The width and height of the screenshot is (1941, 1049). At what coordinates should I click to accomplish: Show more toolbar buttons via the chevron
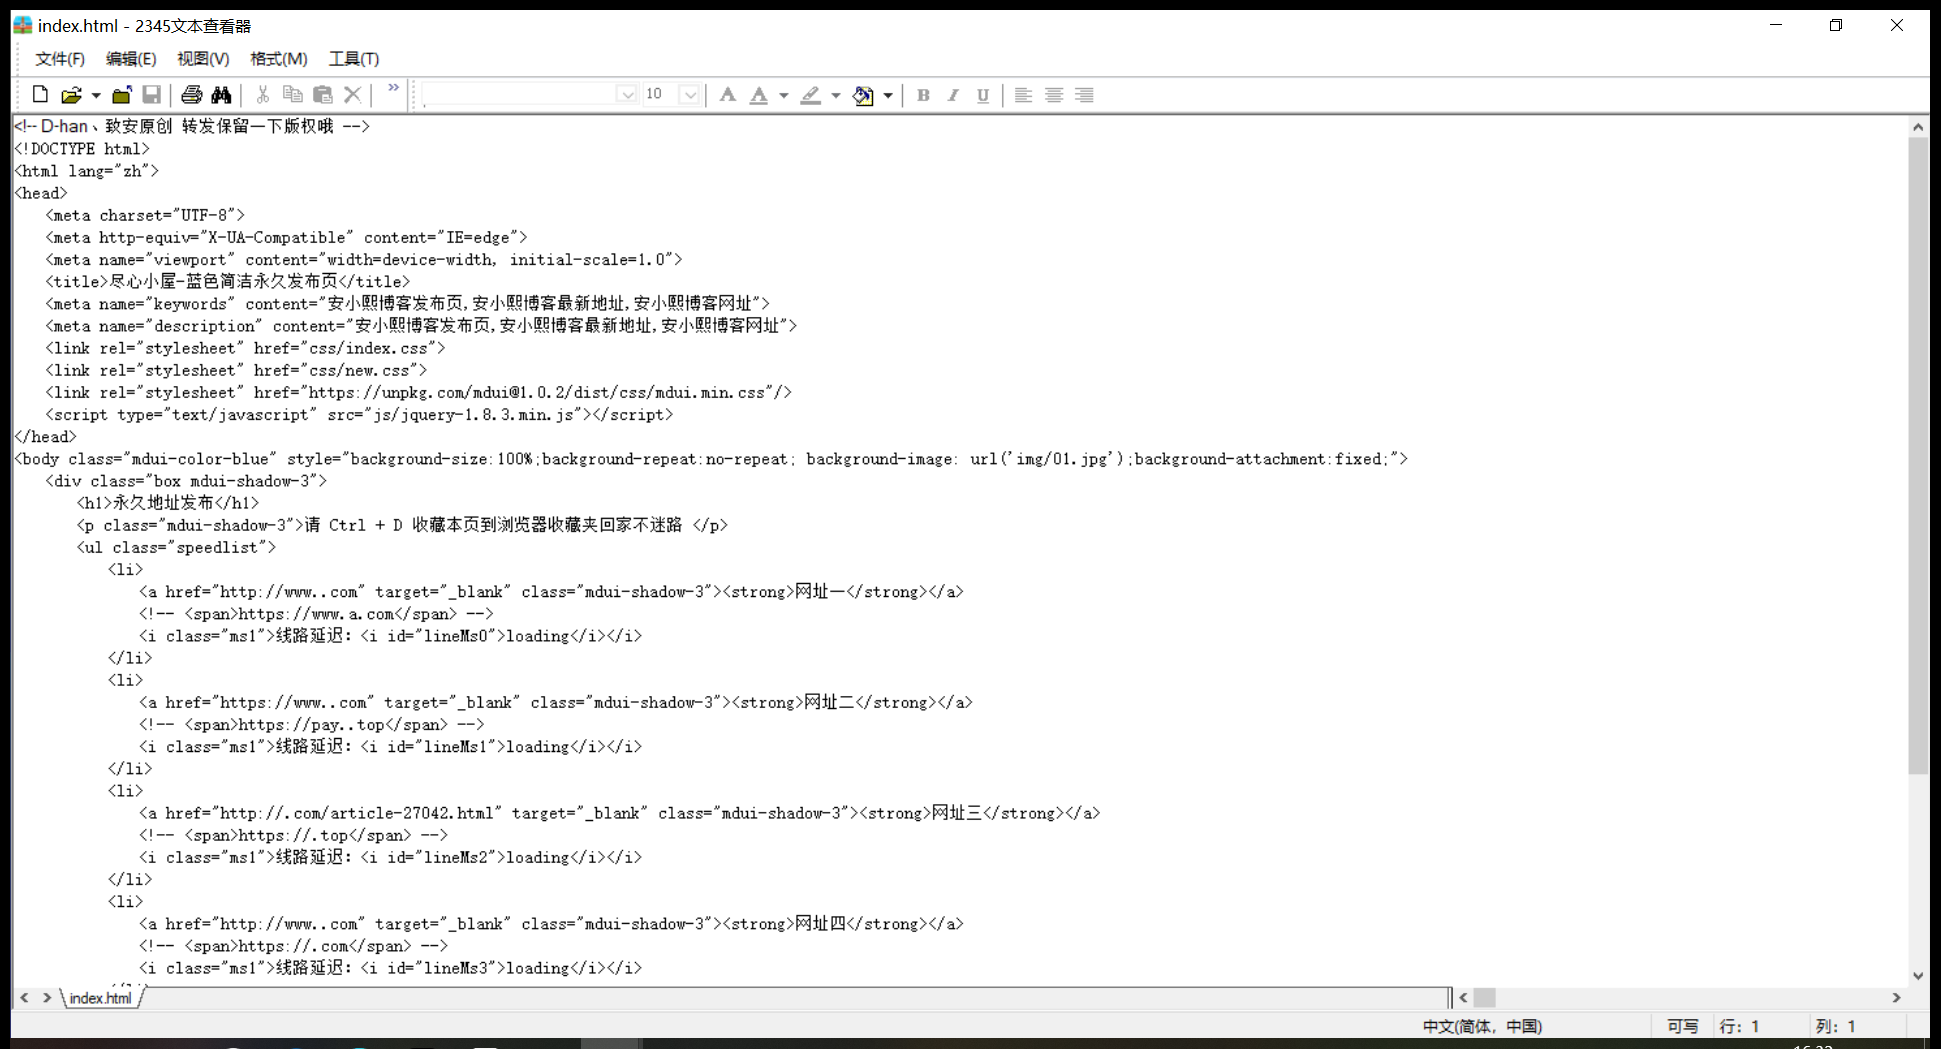393,90
